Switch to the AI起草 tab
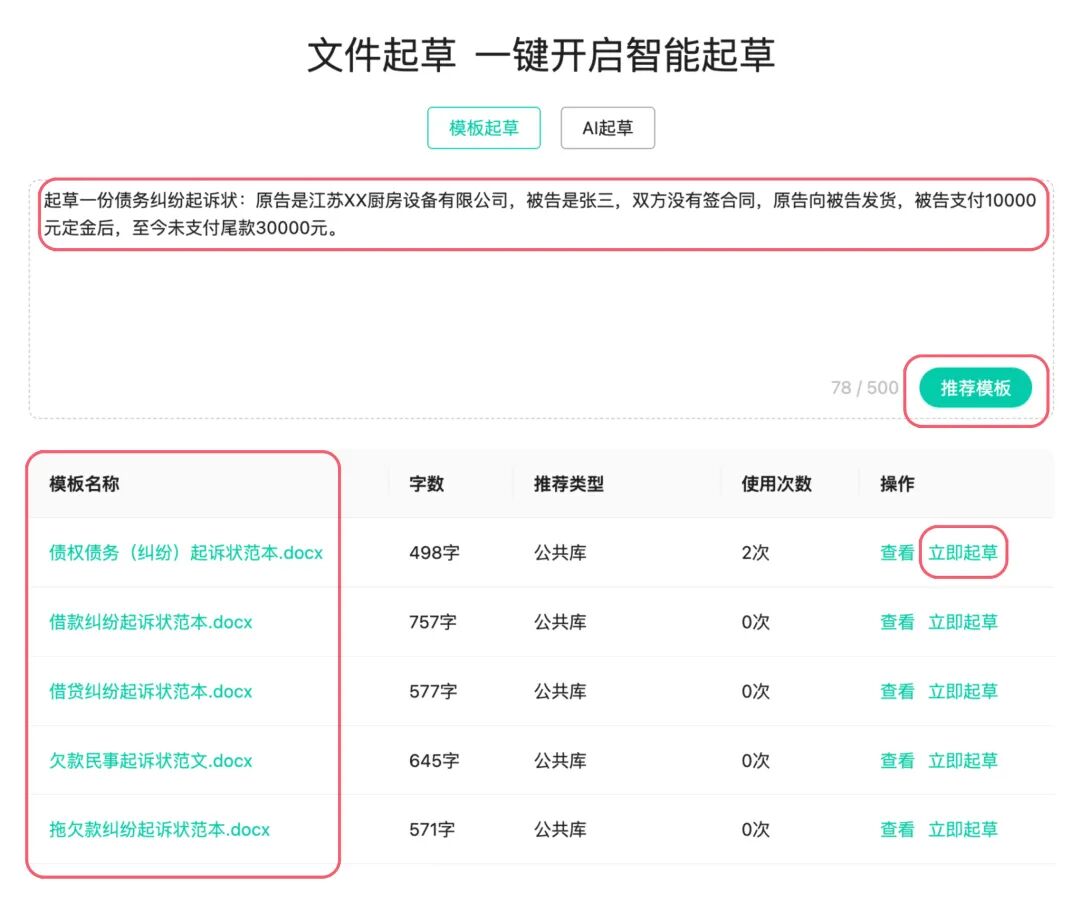1080x900 pixels. tap(607, 127)
